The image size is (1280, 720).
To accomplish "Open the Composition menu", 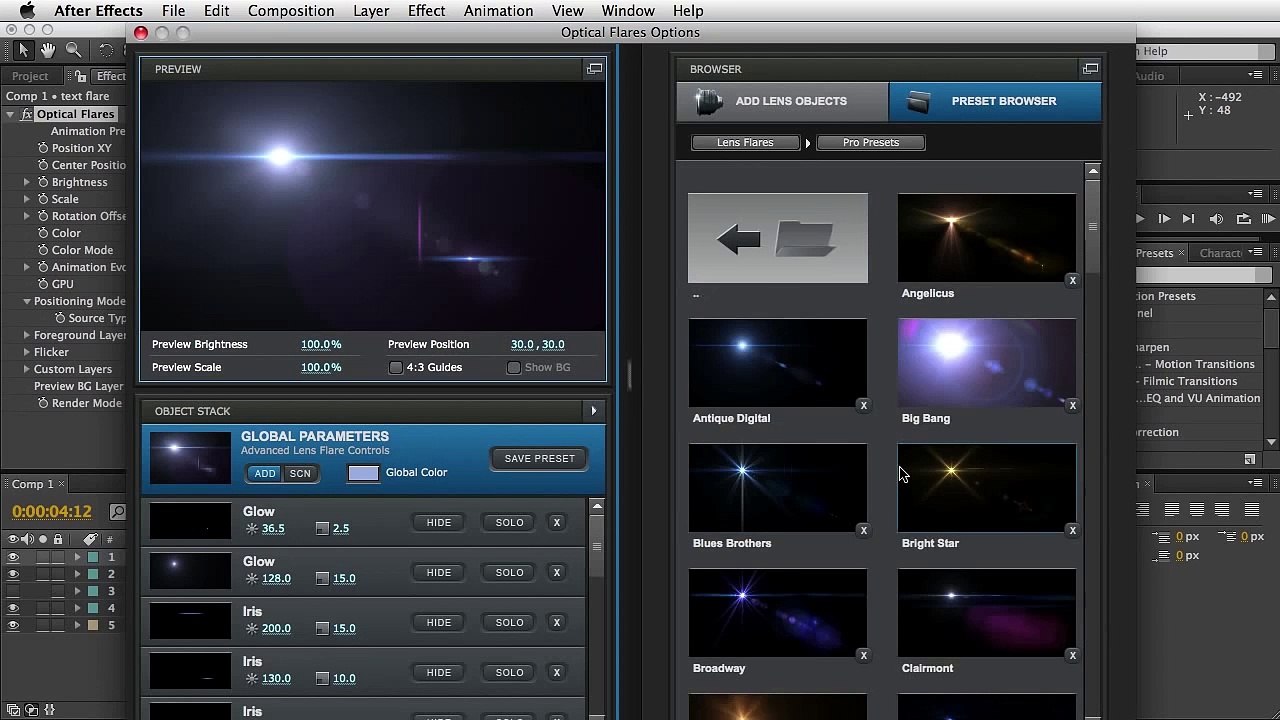I will coord(291,11).
